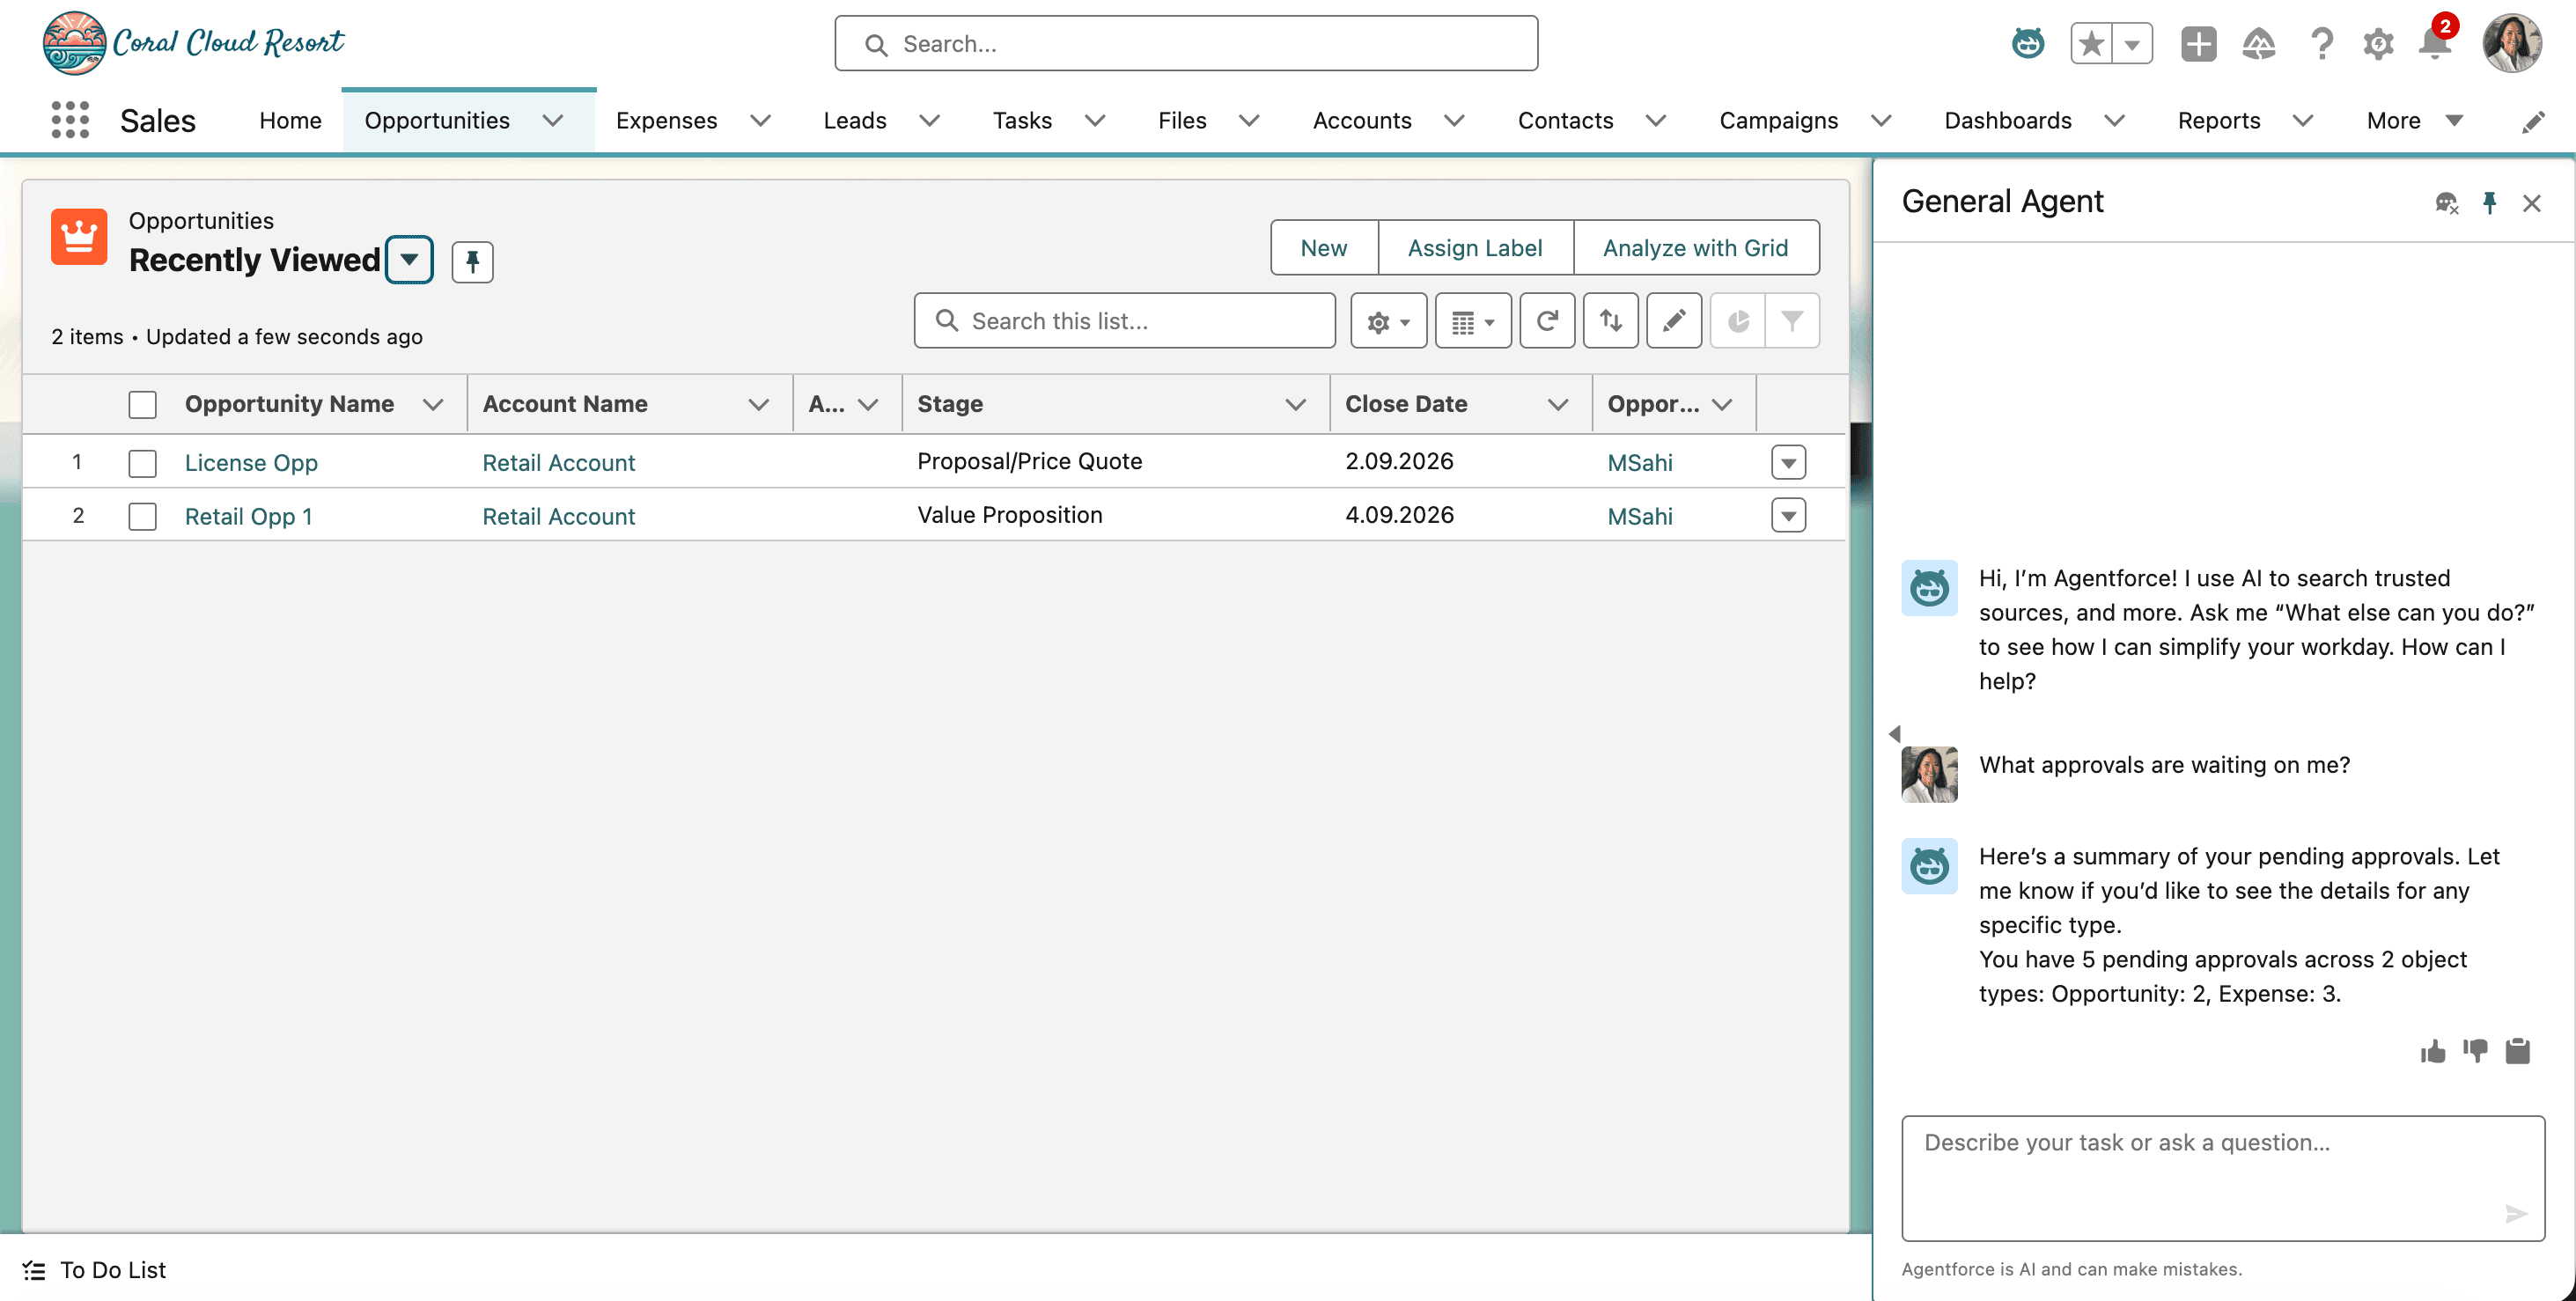Copy the agent response to clipboard
Screen dimensions: 2576x1301
coord(2517,1050)
